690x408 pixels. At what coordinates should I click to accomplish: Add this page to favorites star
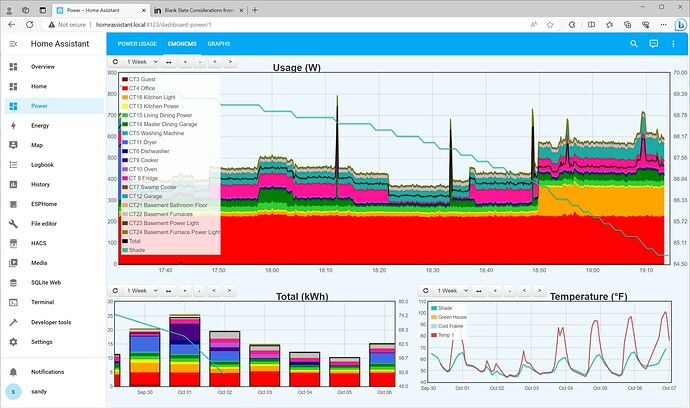(x=550, y=25)
